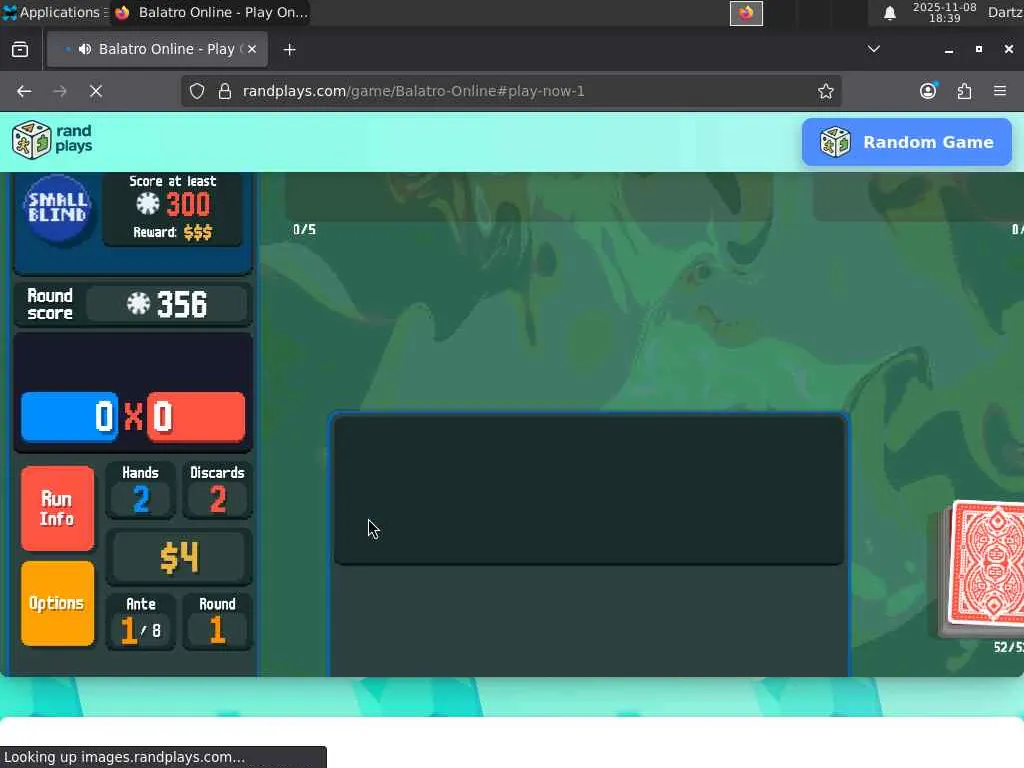
Task: Focus the randplays.com address bar
Action: [509, 91]
